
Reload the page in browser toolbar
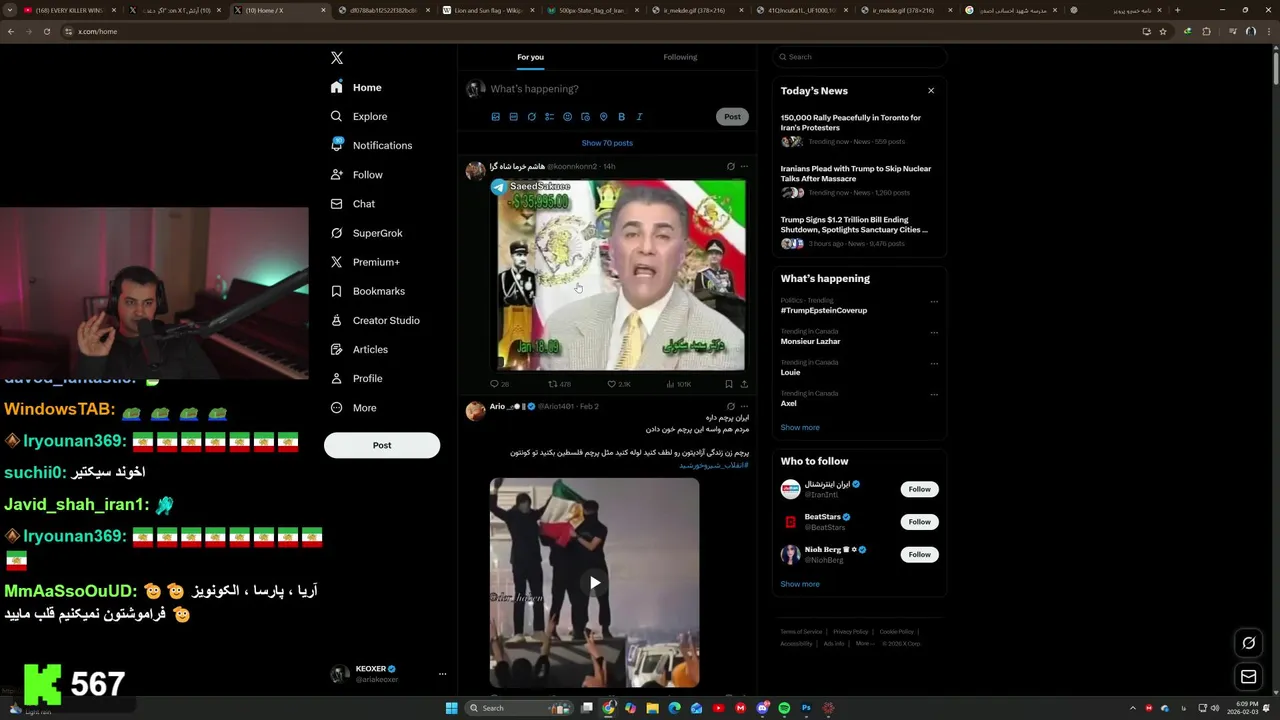click(x=46, y=31)
